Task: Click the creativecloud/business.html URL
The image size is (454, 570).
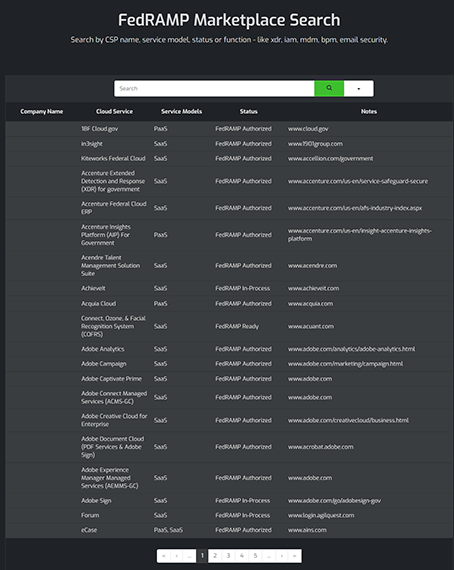Action: 348,420
